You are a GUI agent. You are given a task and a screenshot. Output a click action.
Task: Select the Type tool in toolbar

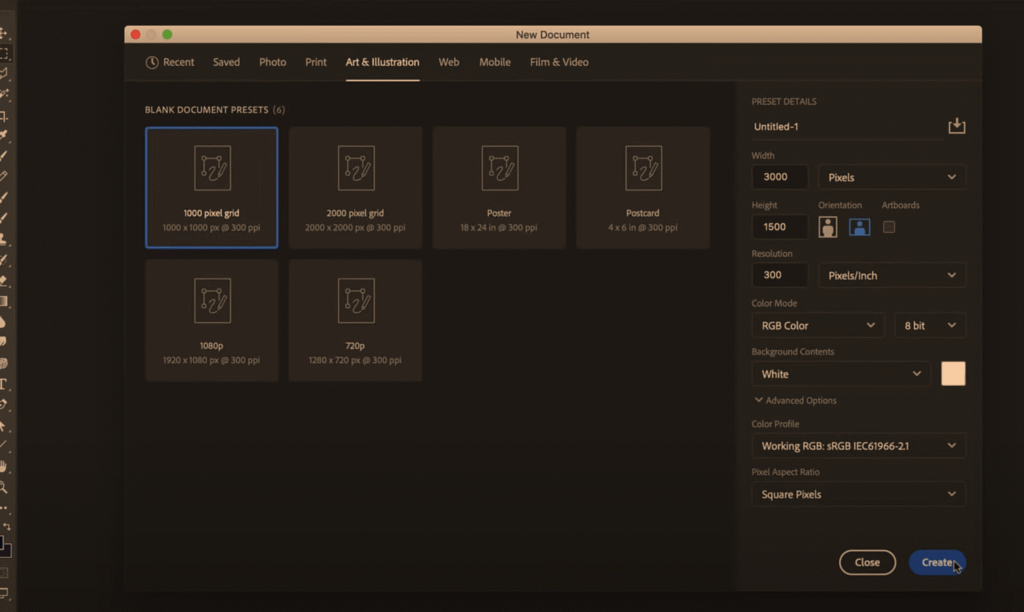click(x=4, y=384)
